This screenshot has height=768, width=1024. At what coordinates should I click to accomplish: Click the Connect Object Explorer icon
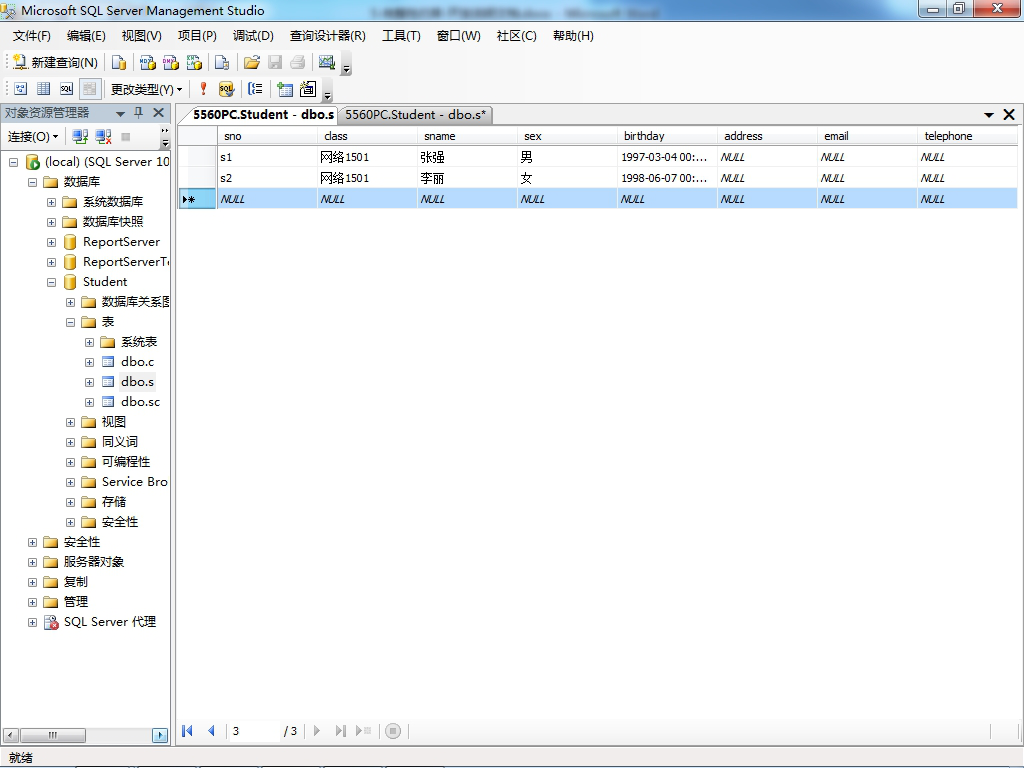tap(80, 136)
